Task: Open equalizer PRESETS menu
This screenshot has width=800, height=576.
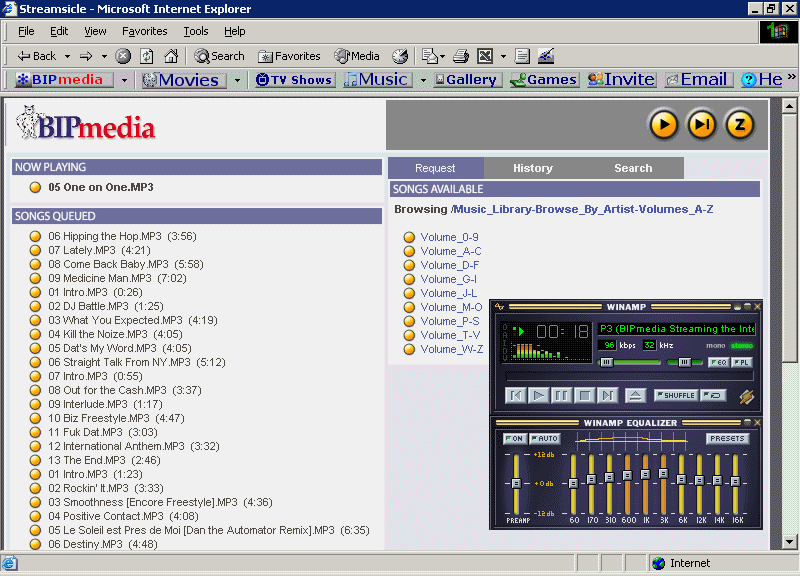Action: [727, 438]
